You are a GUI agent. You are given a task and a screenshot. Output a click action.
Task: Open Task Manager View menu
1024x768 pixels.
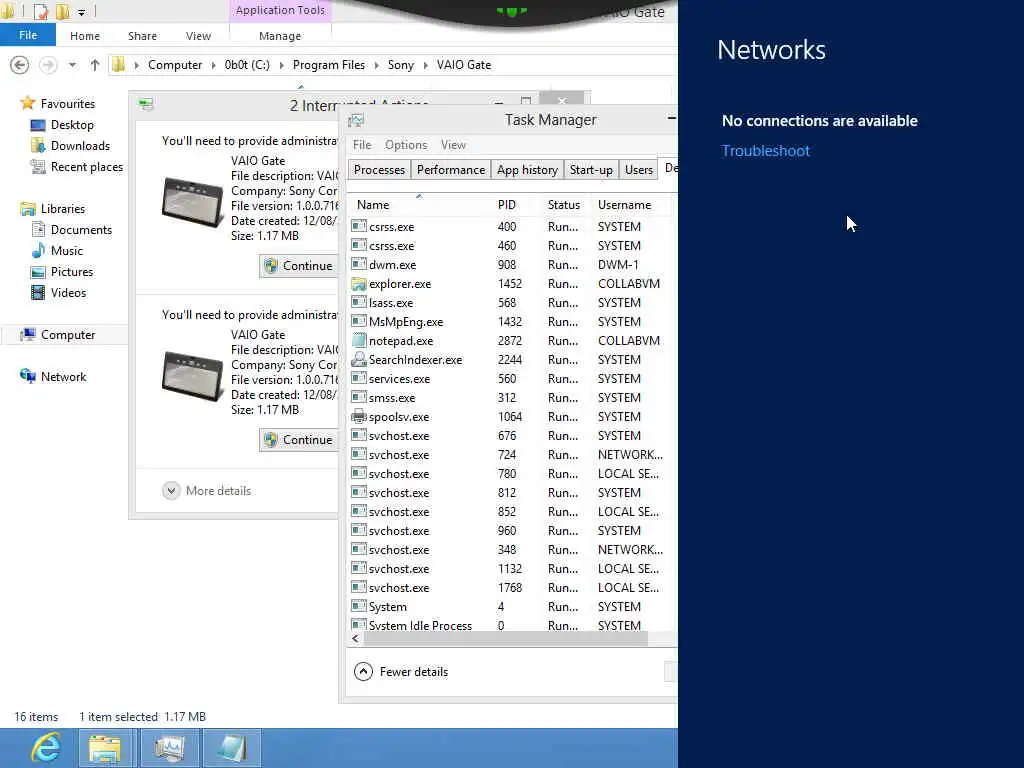453,145
